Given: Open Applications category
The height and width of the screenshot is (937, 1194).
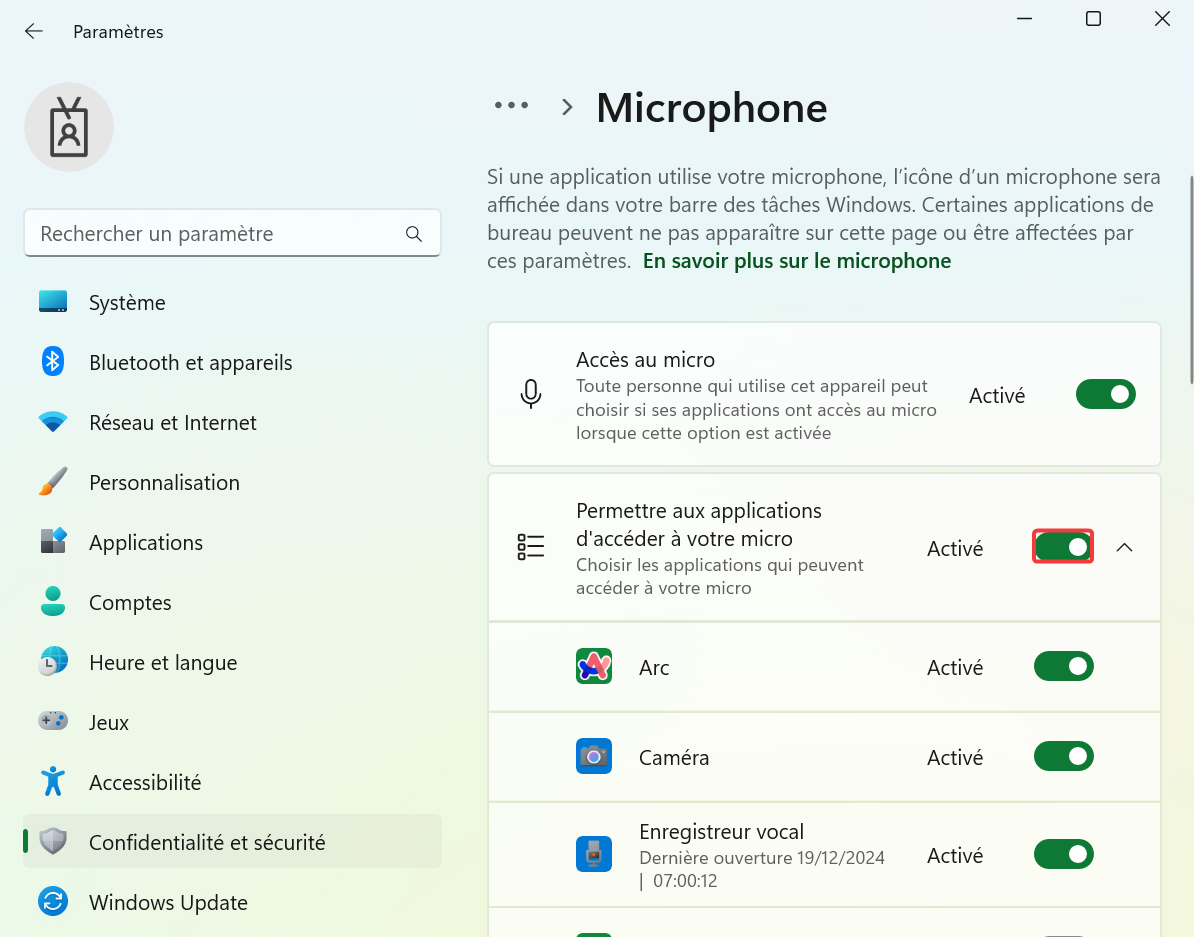Looking at the screenshot, I should (x=232, y=542).
